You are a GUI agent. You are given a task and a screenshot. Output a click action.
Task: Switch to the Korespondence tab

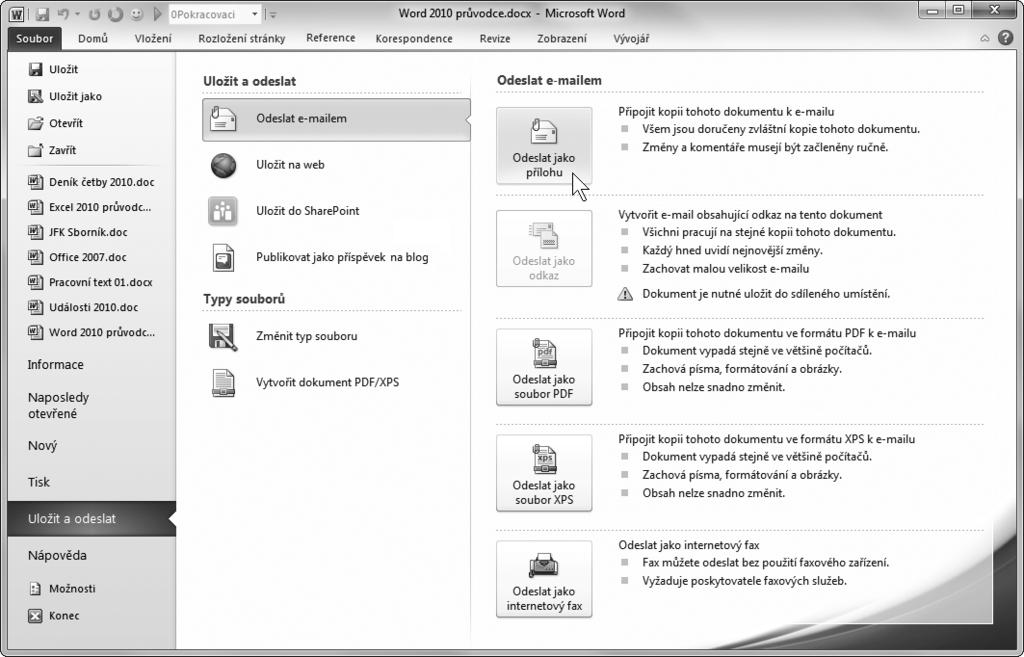(414, 39)
